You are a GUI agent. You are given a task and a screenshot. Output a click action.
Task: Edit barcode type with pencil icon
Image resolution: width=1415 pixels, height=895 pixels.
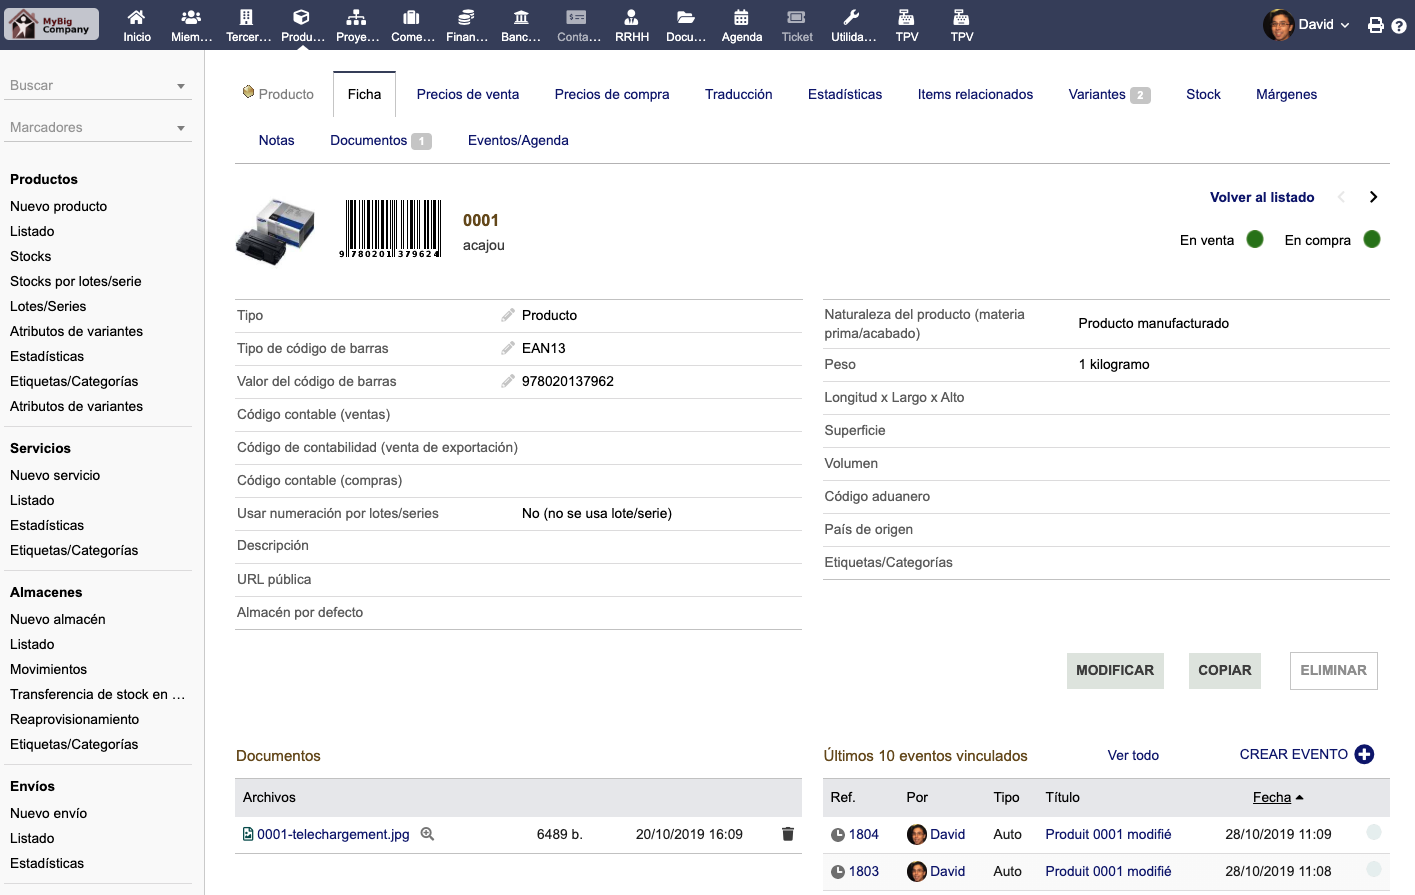pos(508,348)
